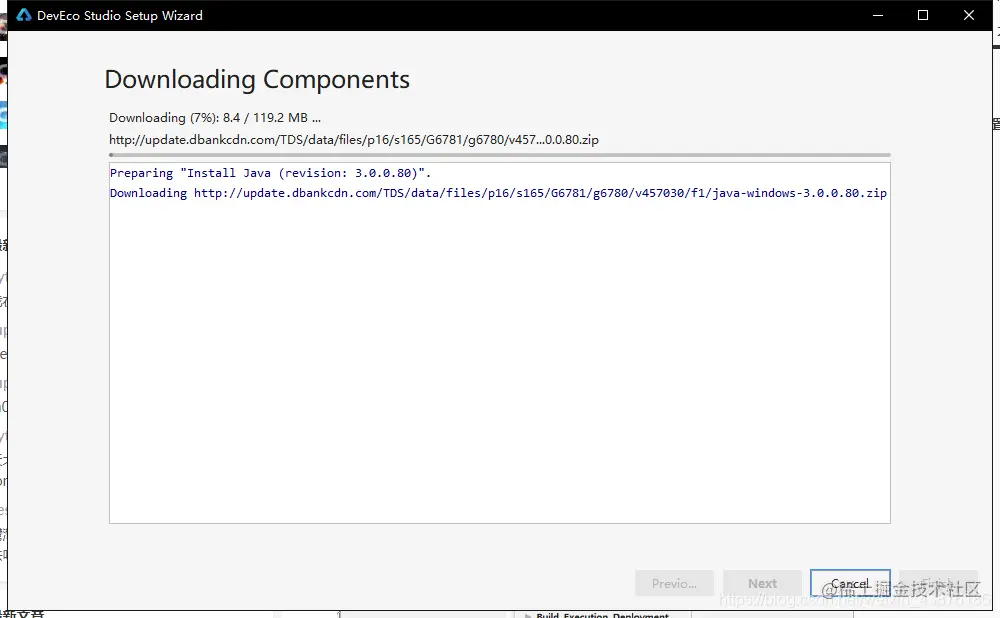1000x618 pixels.
Task: Click the 'Downloading (7%): 8.4 / 119.2 MB' status text
Action: point(214,118)
